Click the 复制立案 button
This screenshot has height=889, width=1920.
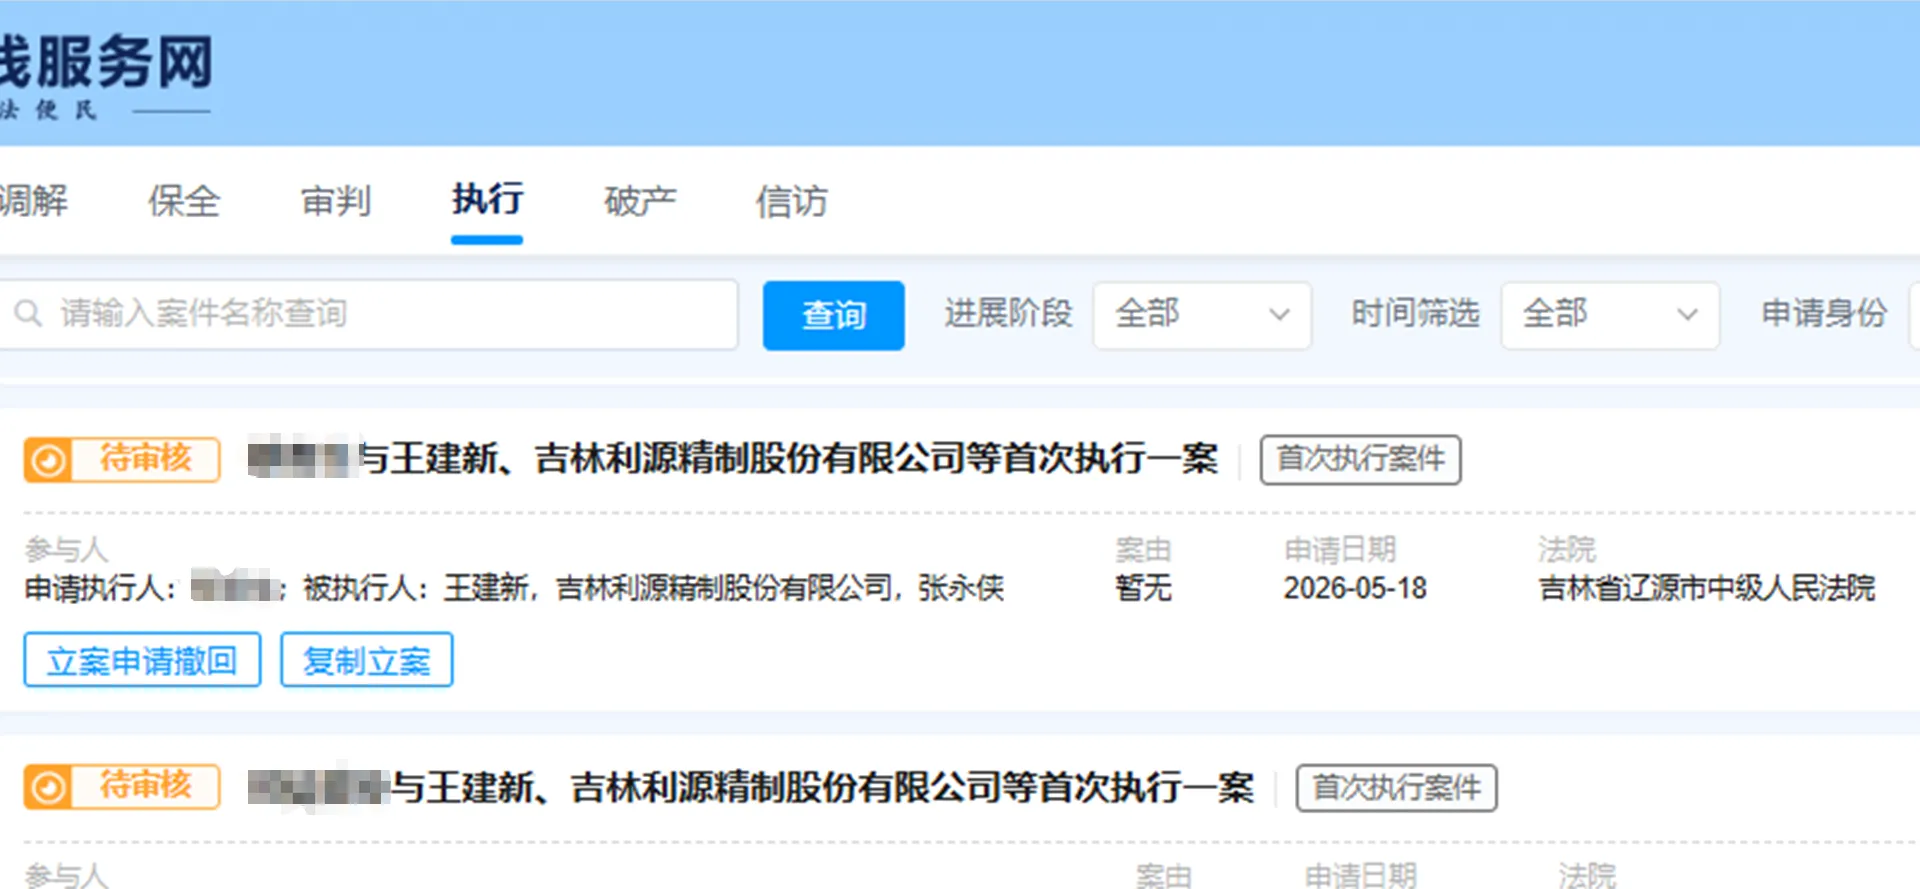[x=366, y=660]
